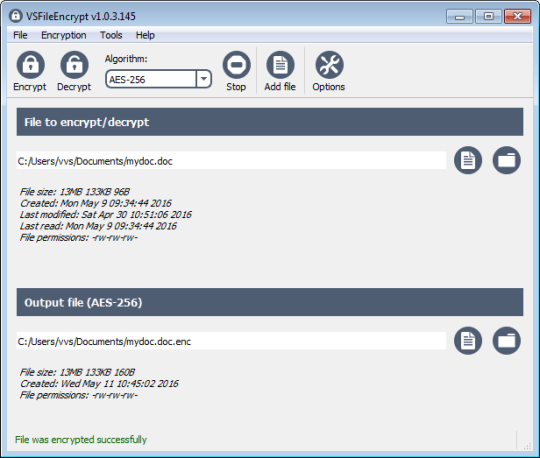Viewport: 540px width, 458px height.
Task: Click the window resize grip in status bar
Action: coord(527,447)
